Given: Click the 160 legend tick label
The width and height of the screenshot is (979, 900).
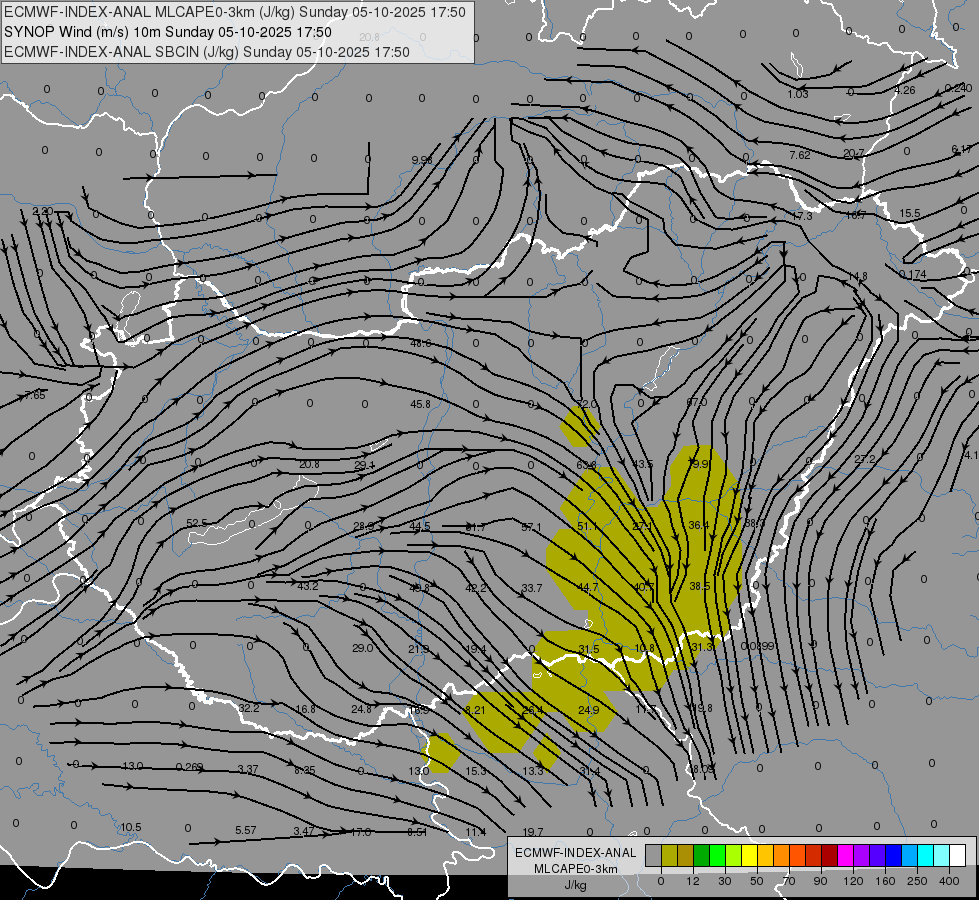Looking at the screenshot, I should coord(885,881).
